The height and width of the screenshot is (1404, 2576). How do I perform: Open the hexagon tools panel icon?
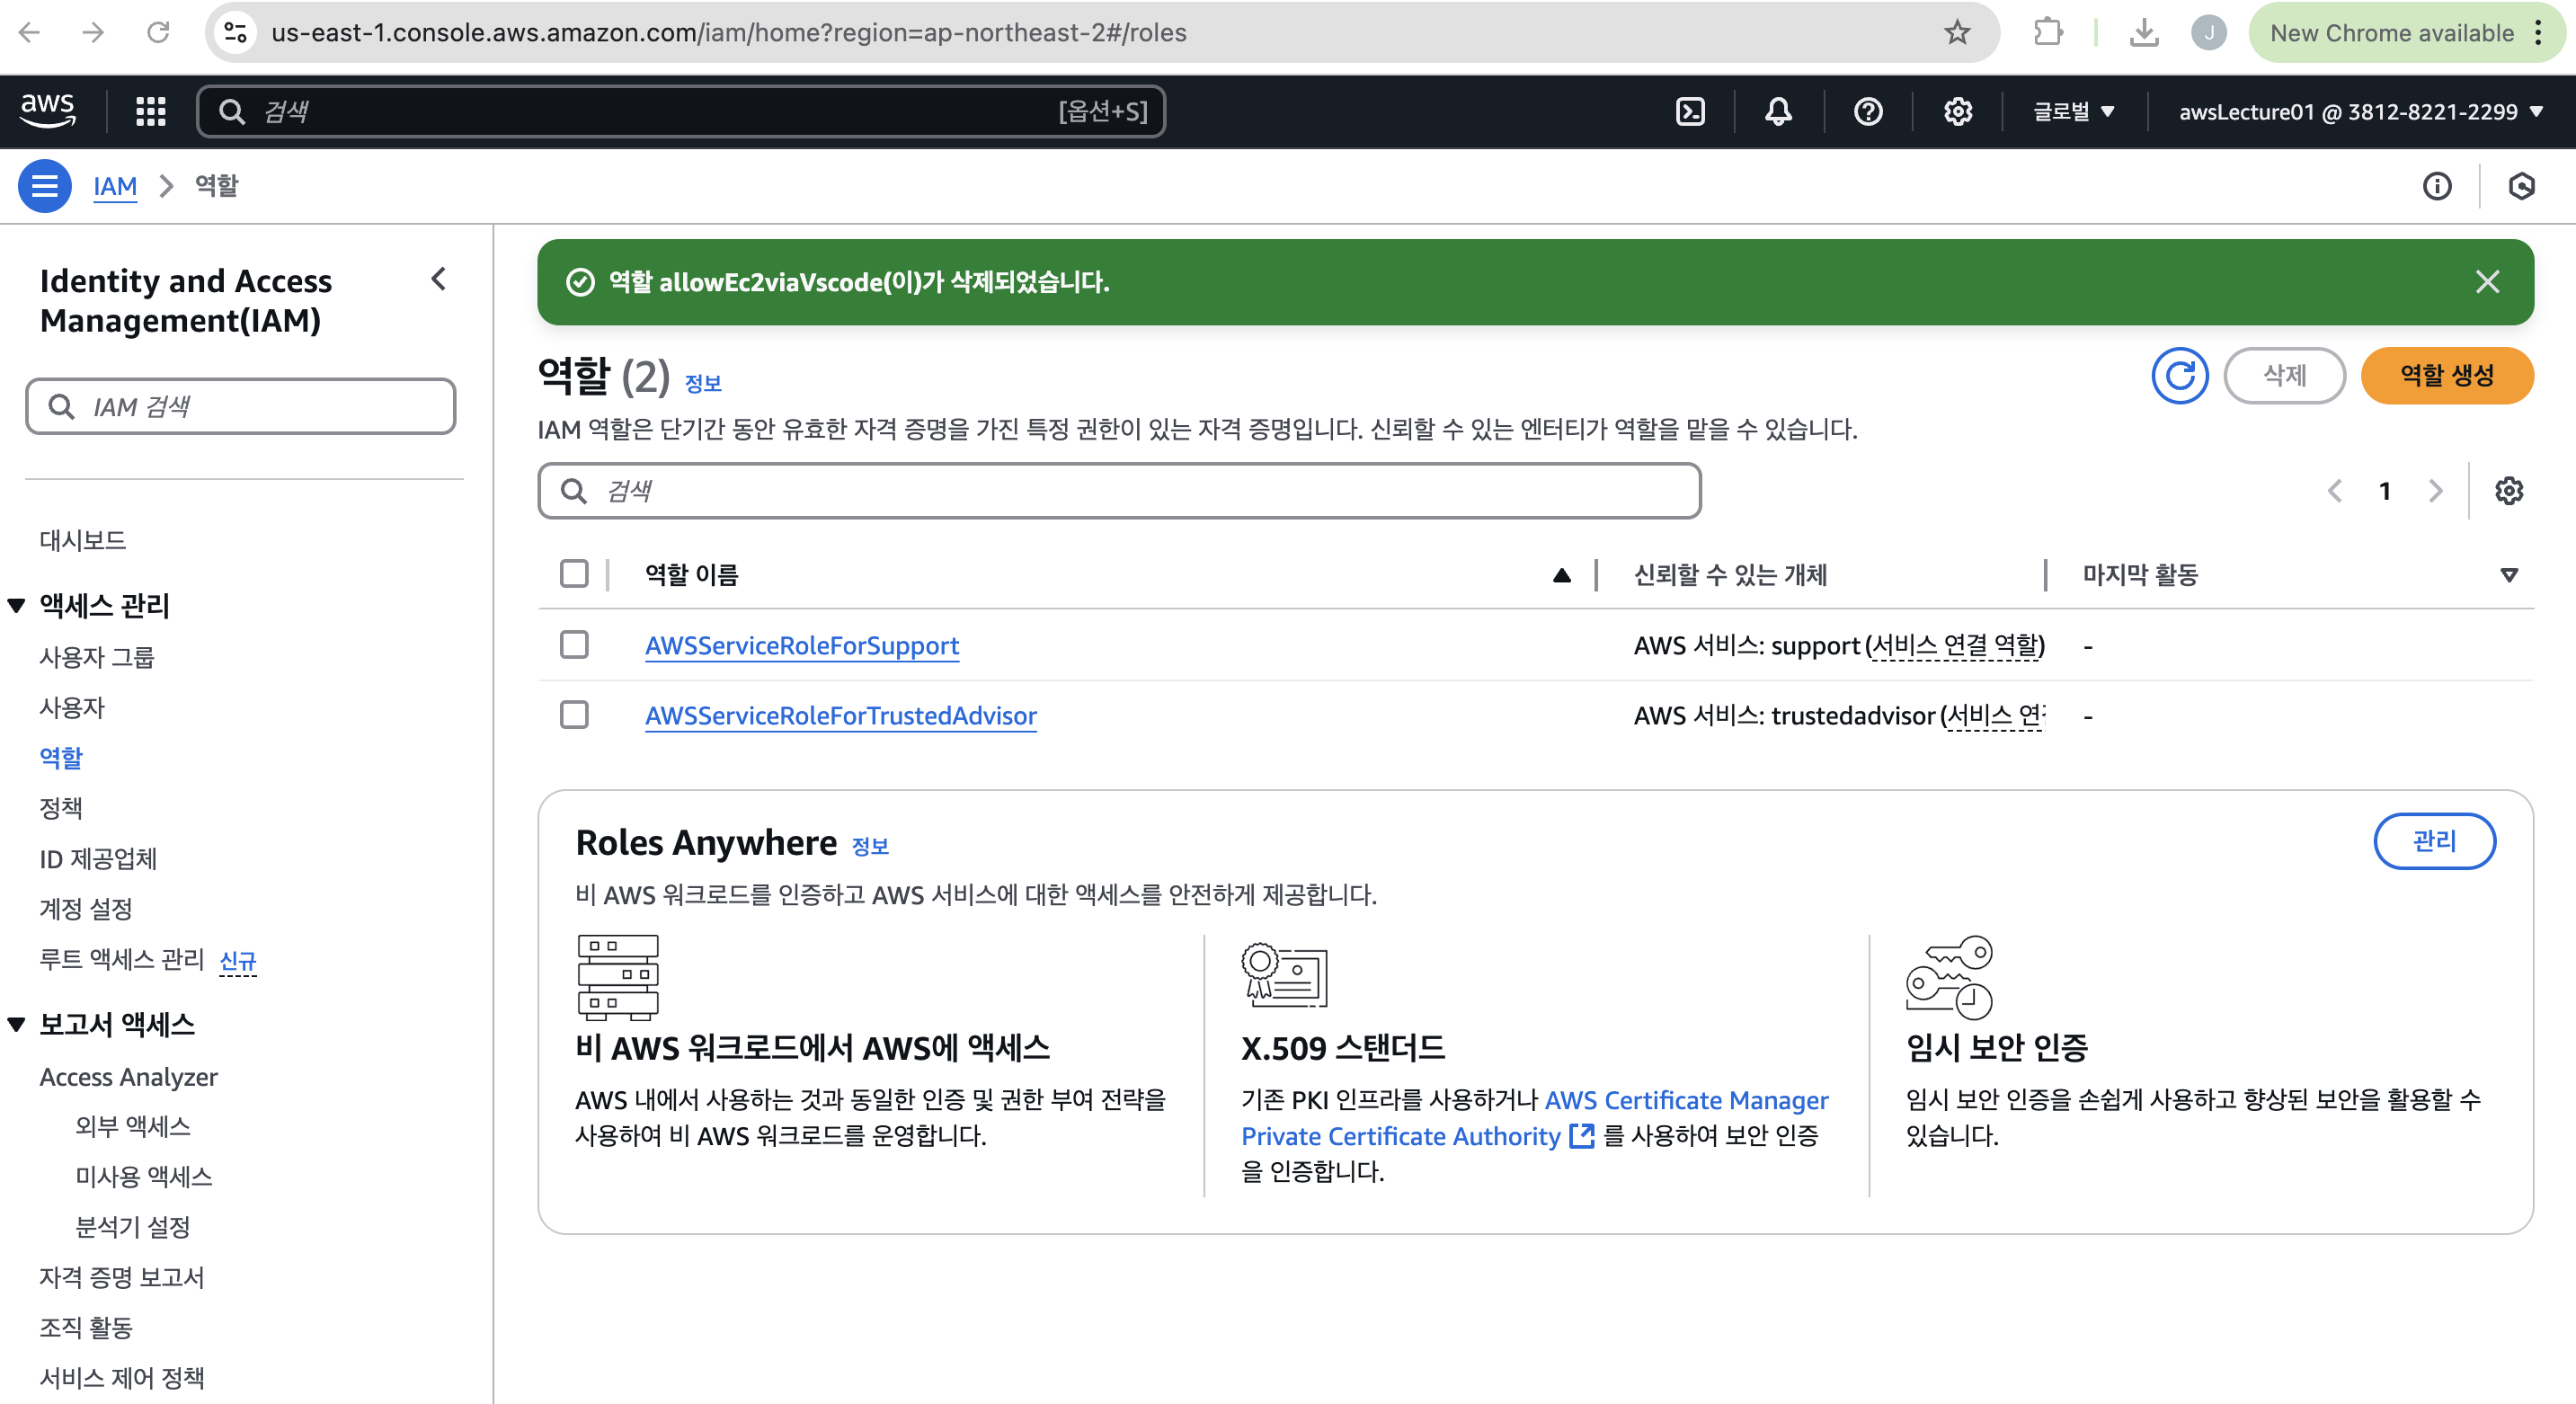click(x=2521, y=186)
